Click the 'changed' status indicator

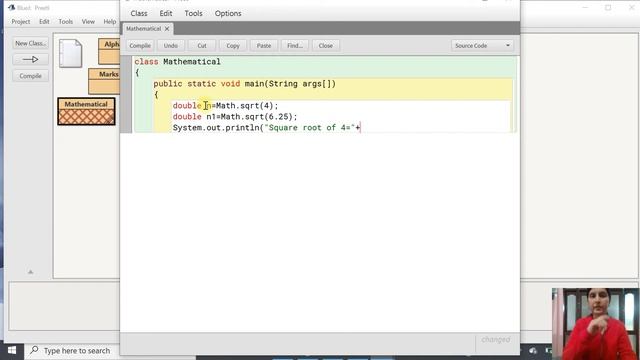[496, 340]
